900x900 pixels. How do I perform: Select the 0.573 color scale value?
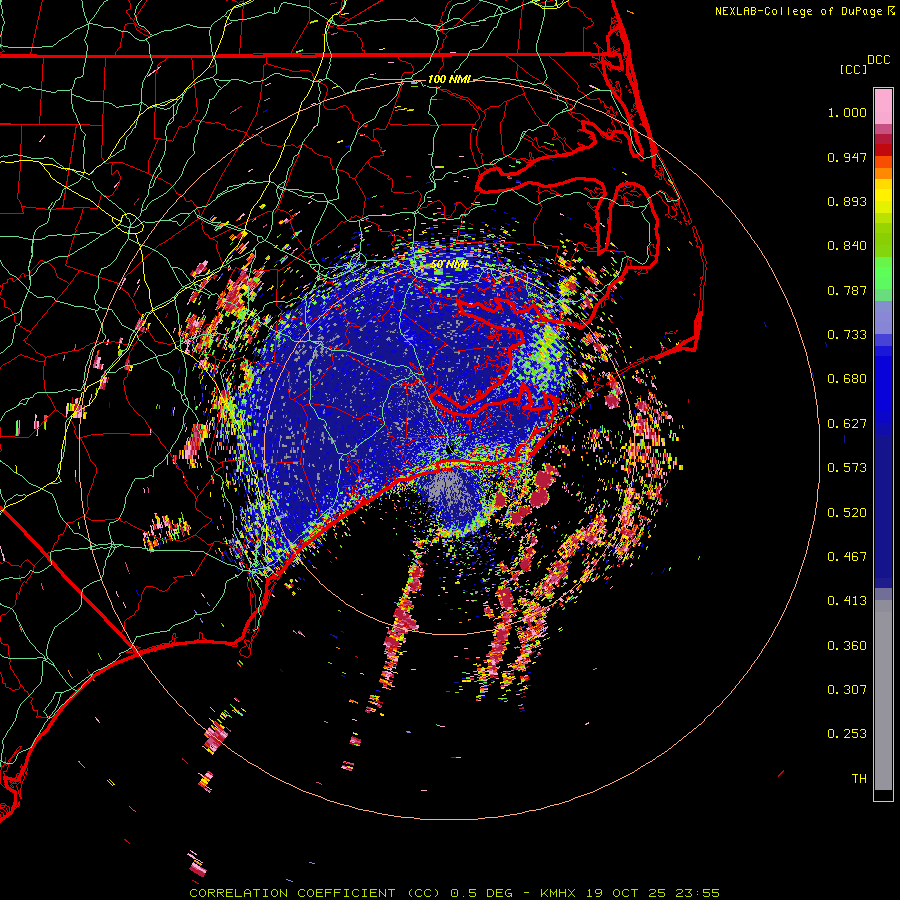(x=847, y=468)
